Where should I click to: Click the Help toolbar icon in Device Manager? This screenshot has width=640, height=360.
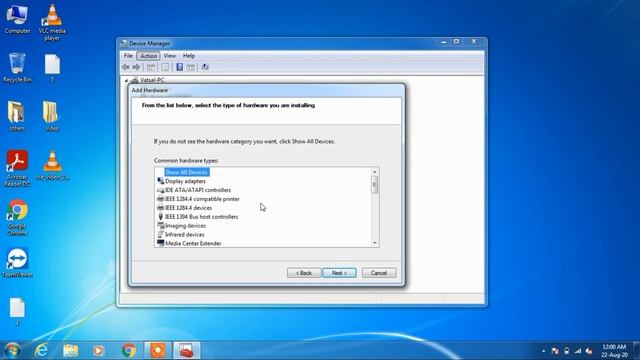[x=179, y=67]
